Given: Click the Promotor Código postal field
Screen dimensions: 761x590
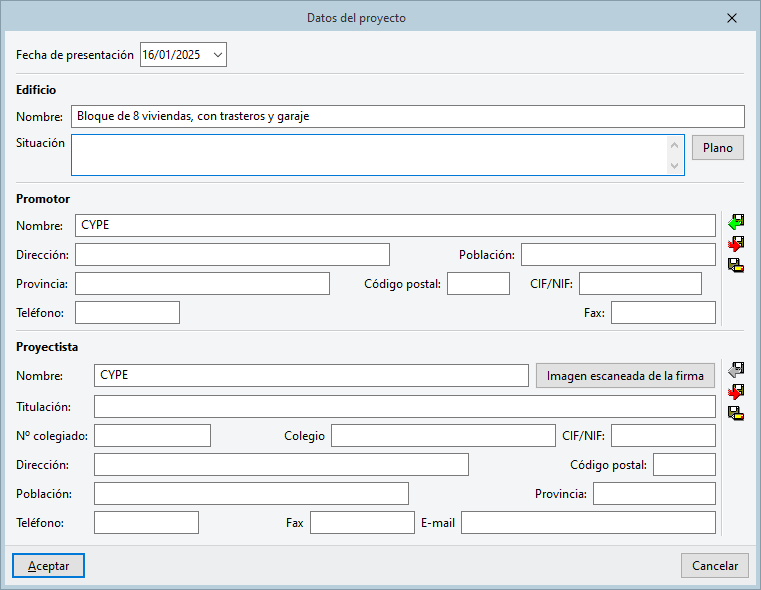Looking at the screenshot, I should (478, 284).
